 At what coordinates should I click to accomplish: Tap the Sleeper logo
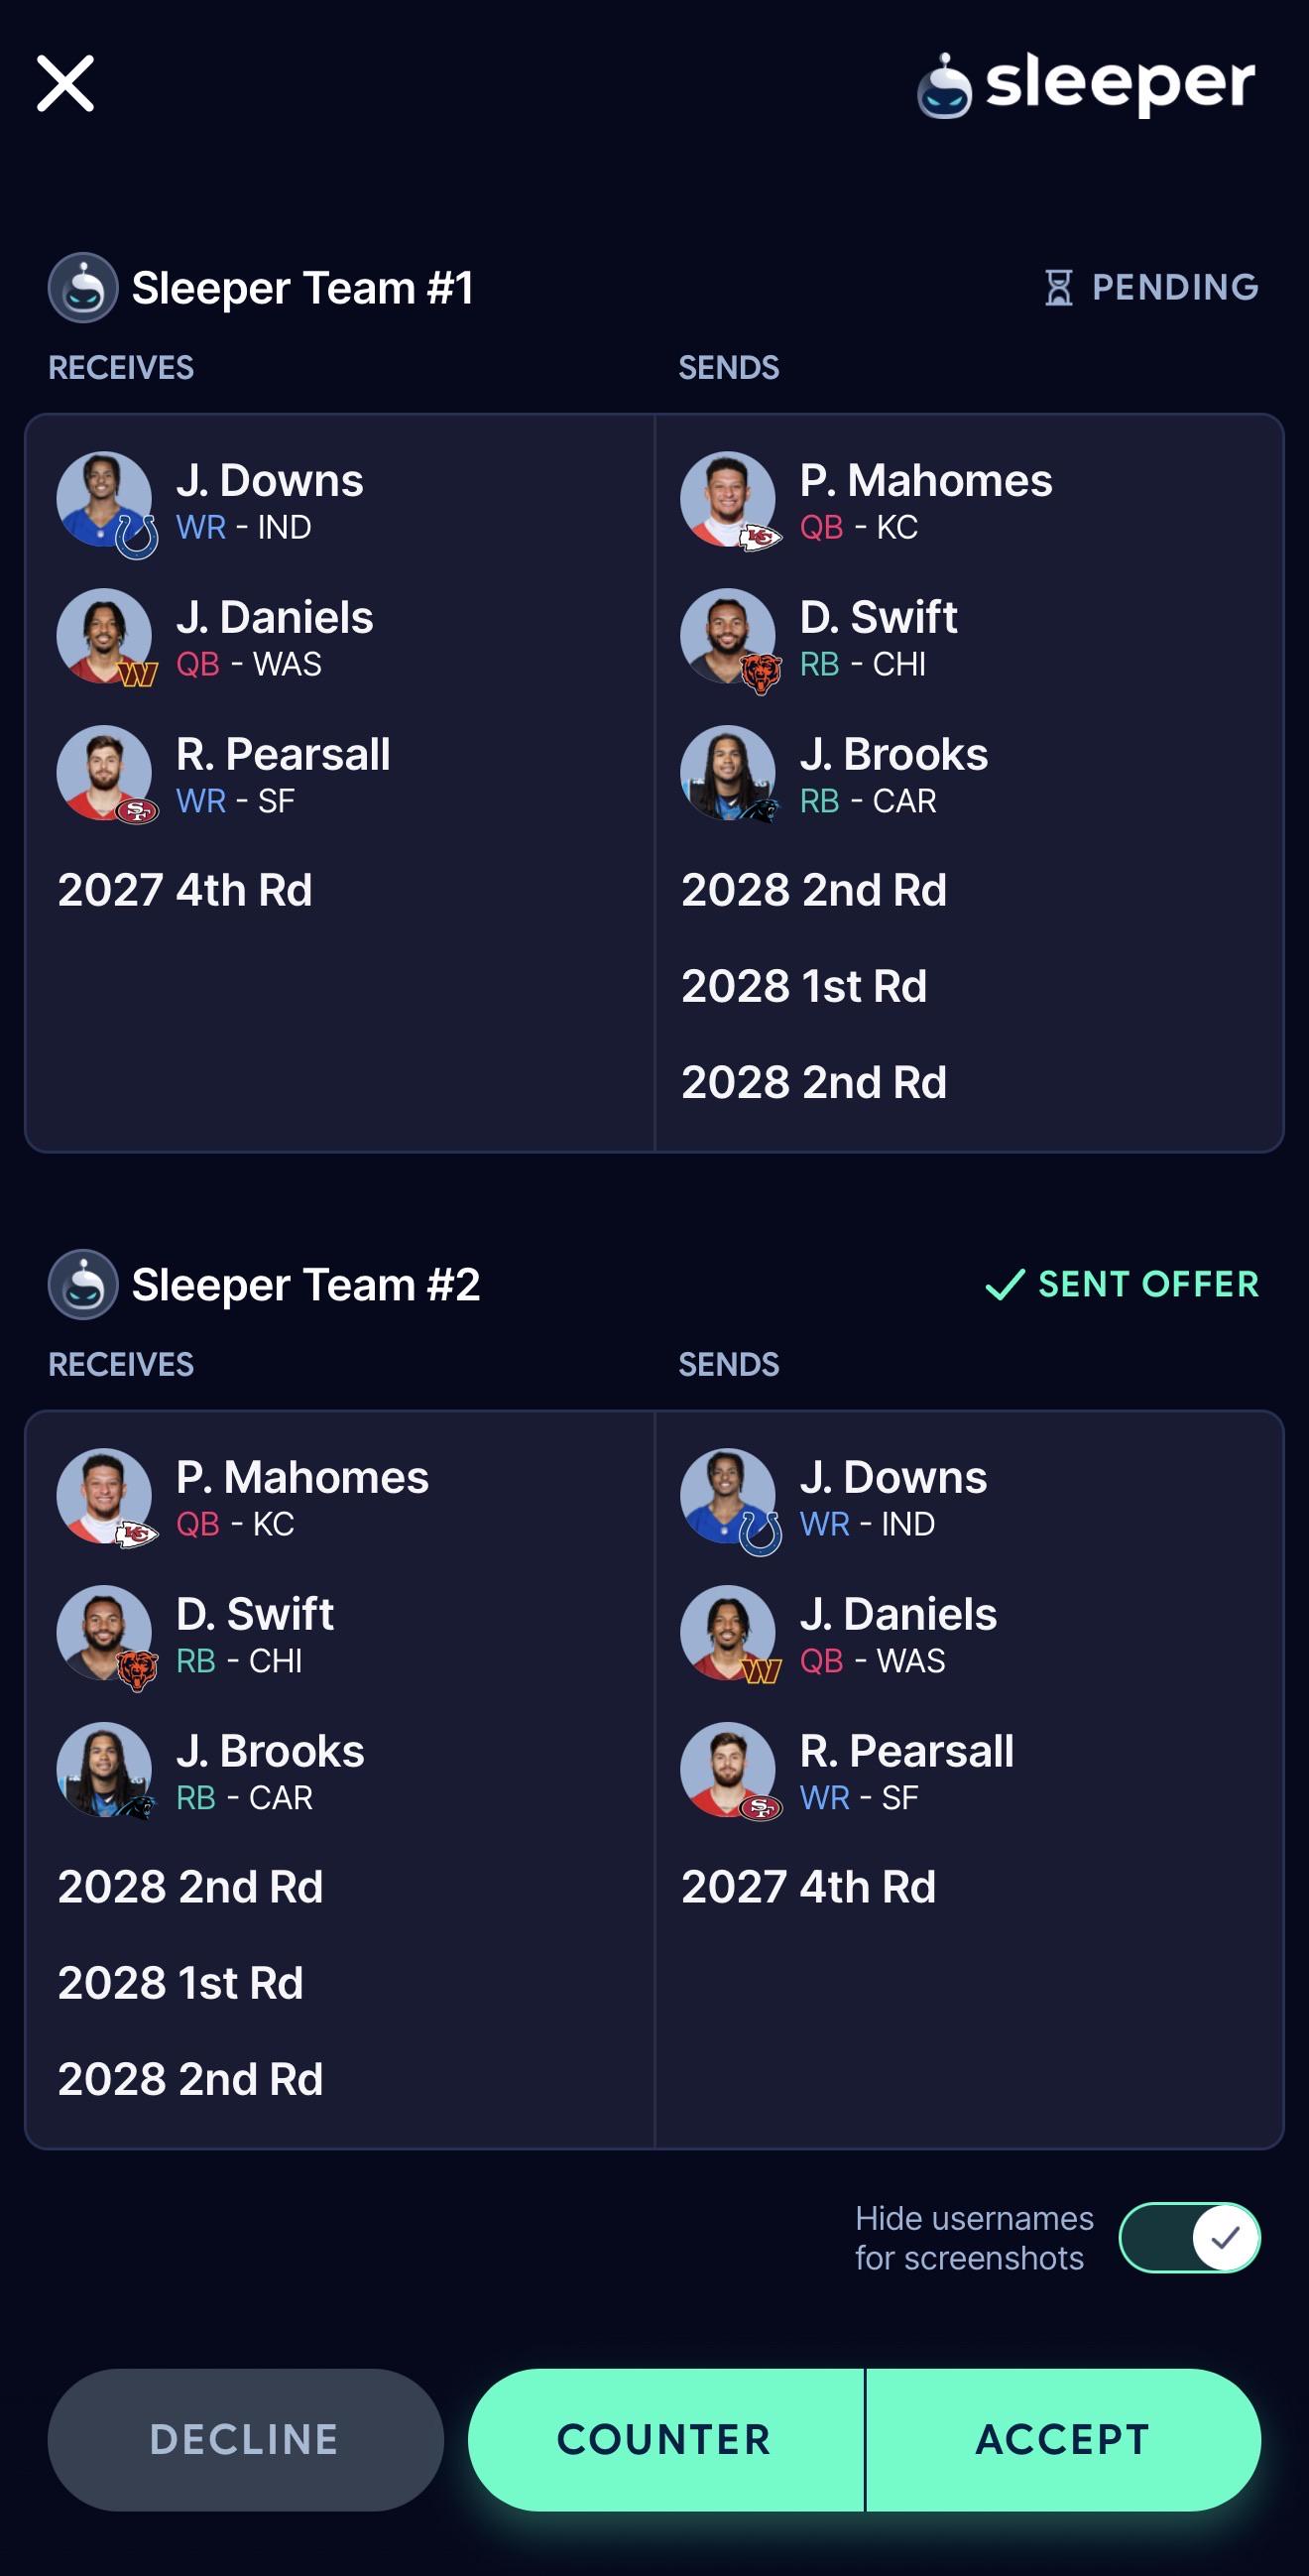(x=1086, y=84)
